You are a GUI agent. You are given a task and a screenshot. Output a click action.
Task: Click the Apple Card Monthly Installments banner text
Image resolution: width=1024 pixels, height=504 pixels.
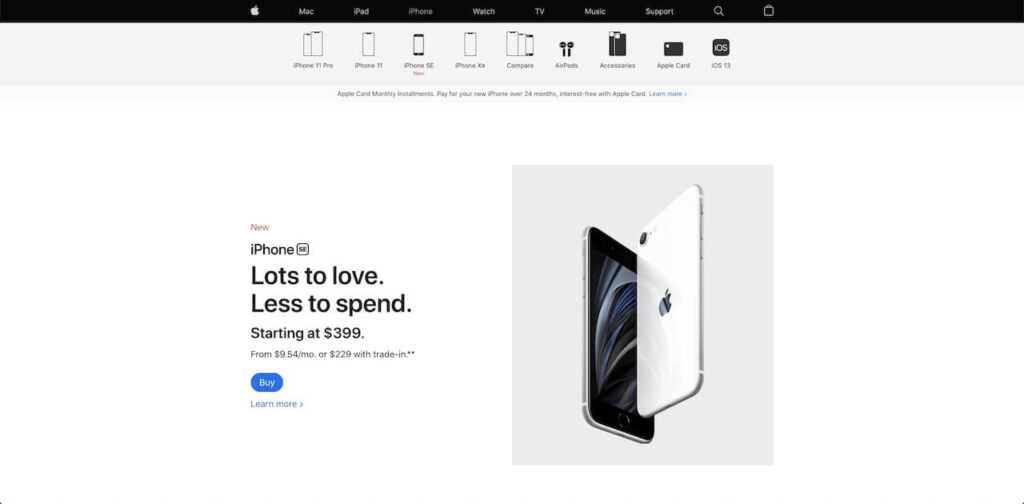coord(492,94)
